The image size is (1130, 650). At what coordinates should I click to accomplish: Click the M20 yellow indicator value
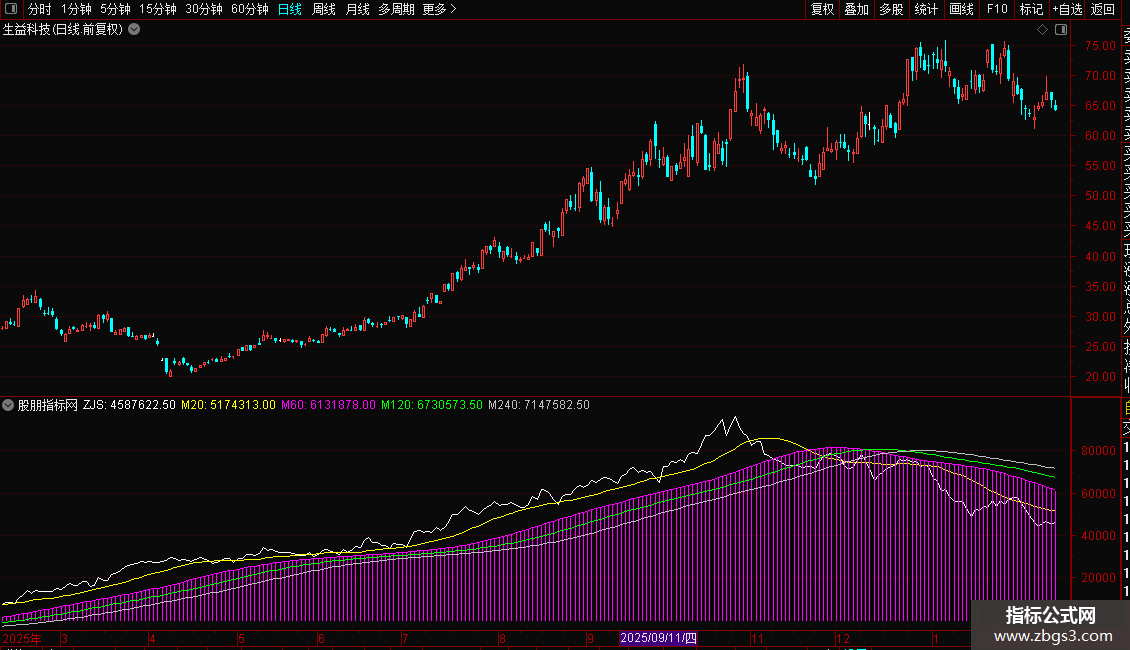point(228,405)
